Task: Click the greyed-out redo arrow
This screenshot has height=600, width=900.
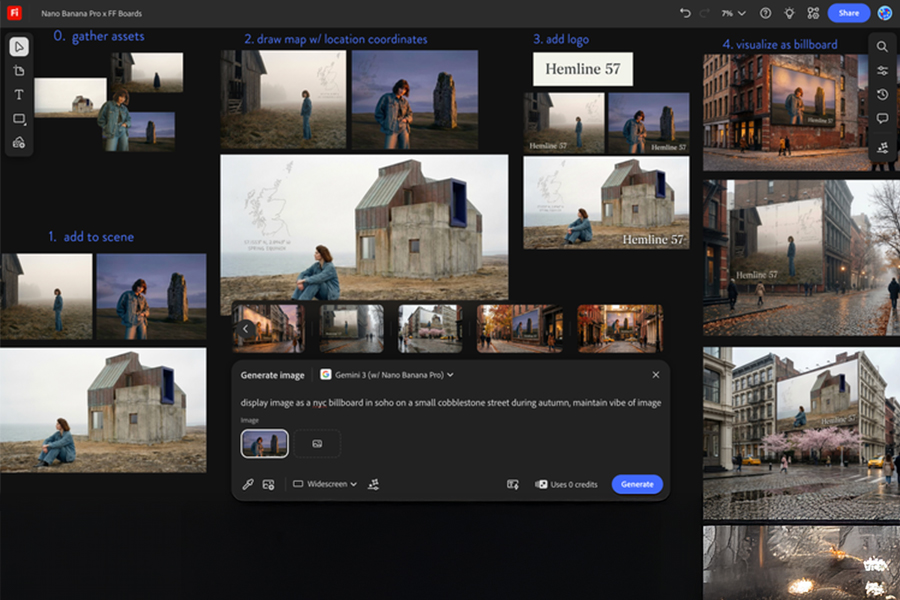Action: point(704,13)
